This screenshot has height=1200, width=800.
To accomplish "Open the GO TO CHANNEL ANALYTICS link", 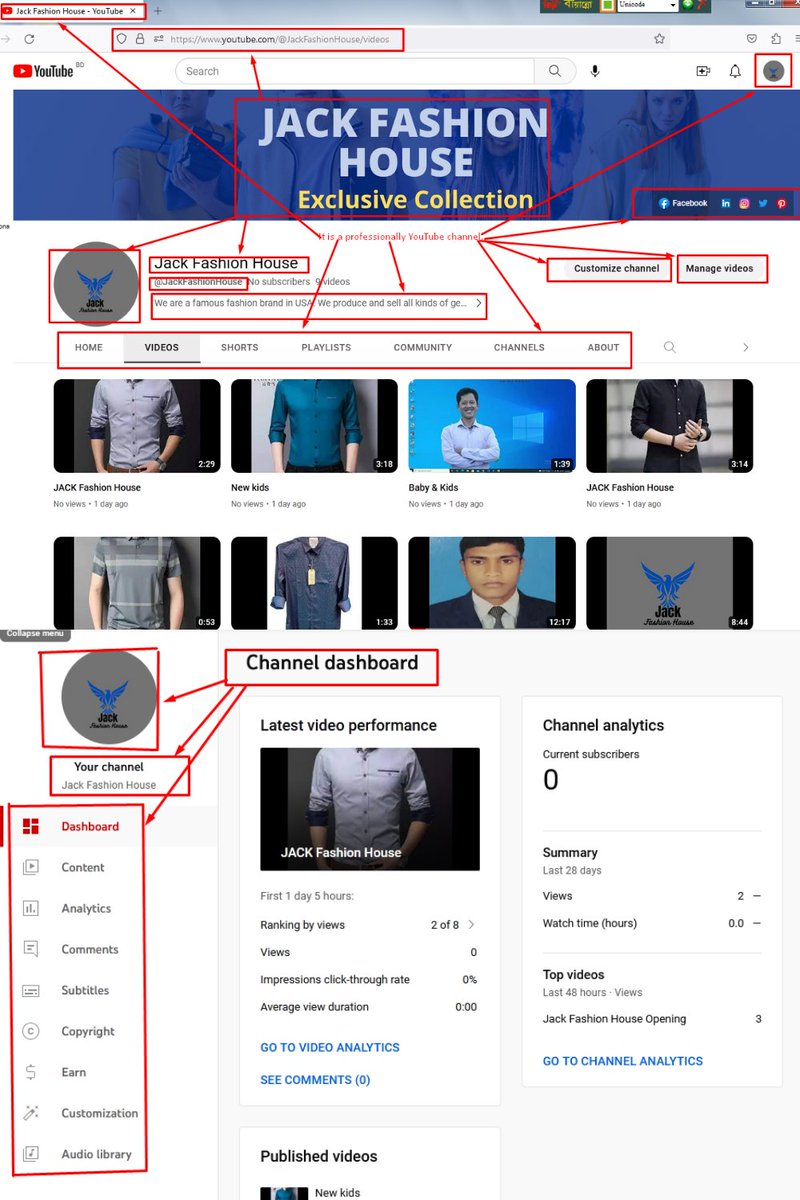I will 622,1061.
